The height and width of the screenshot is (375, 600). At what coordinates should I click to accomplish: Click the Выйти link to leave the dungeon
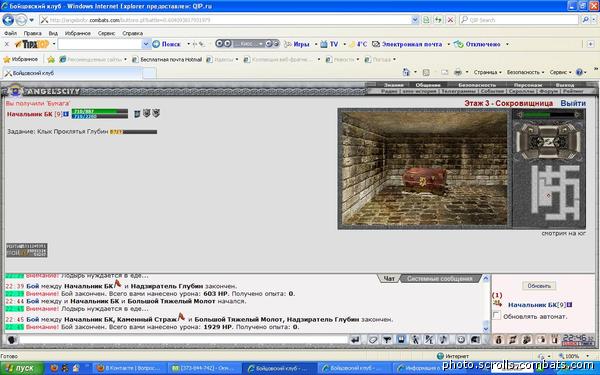(x=573, y=103)
